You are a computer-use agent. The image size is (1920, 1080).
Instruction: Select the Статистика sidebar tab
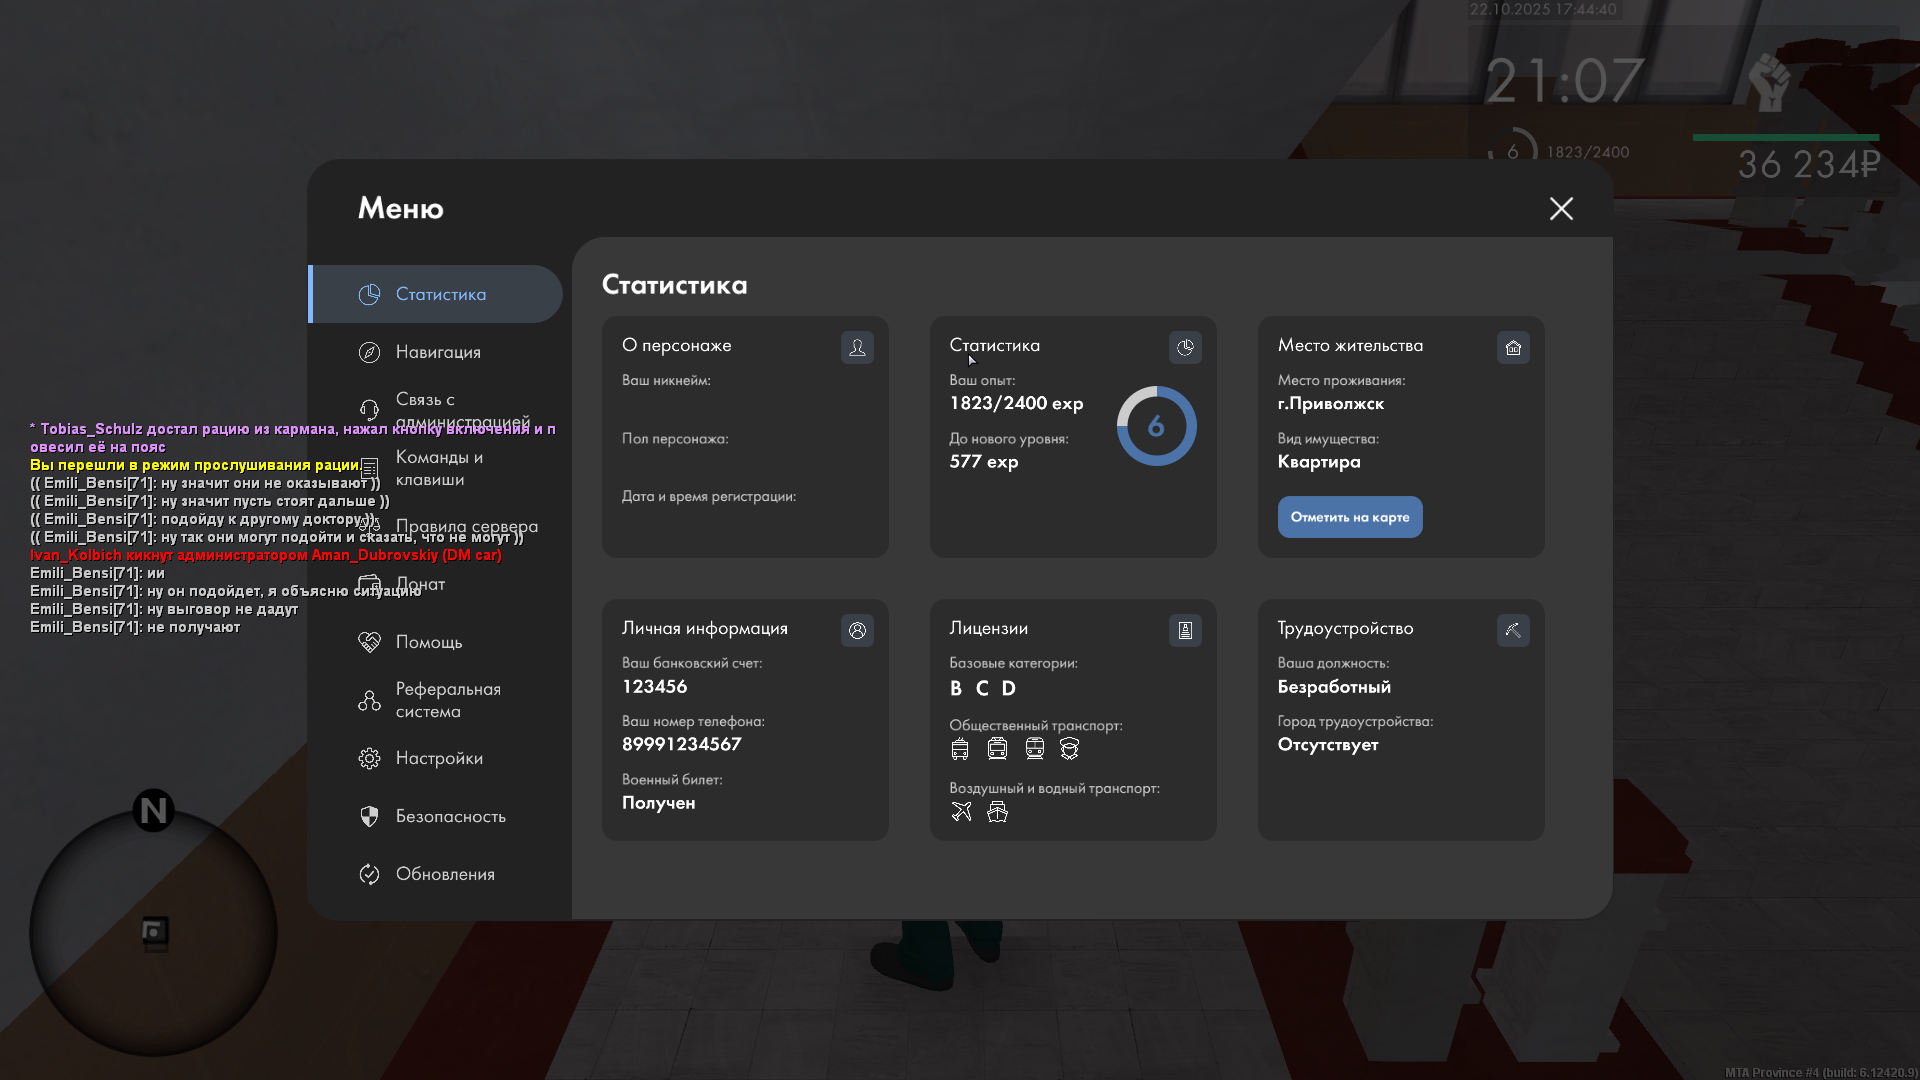point(440,294)
